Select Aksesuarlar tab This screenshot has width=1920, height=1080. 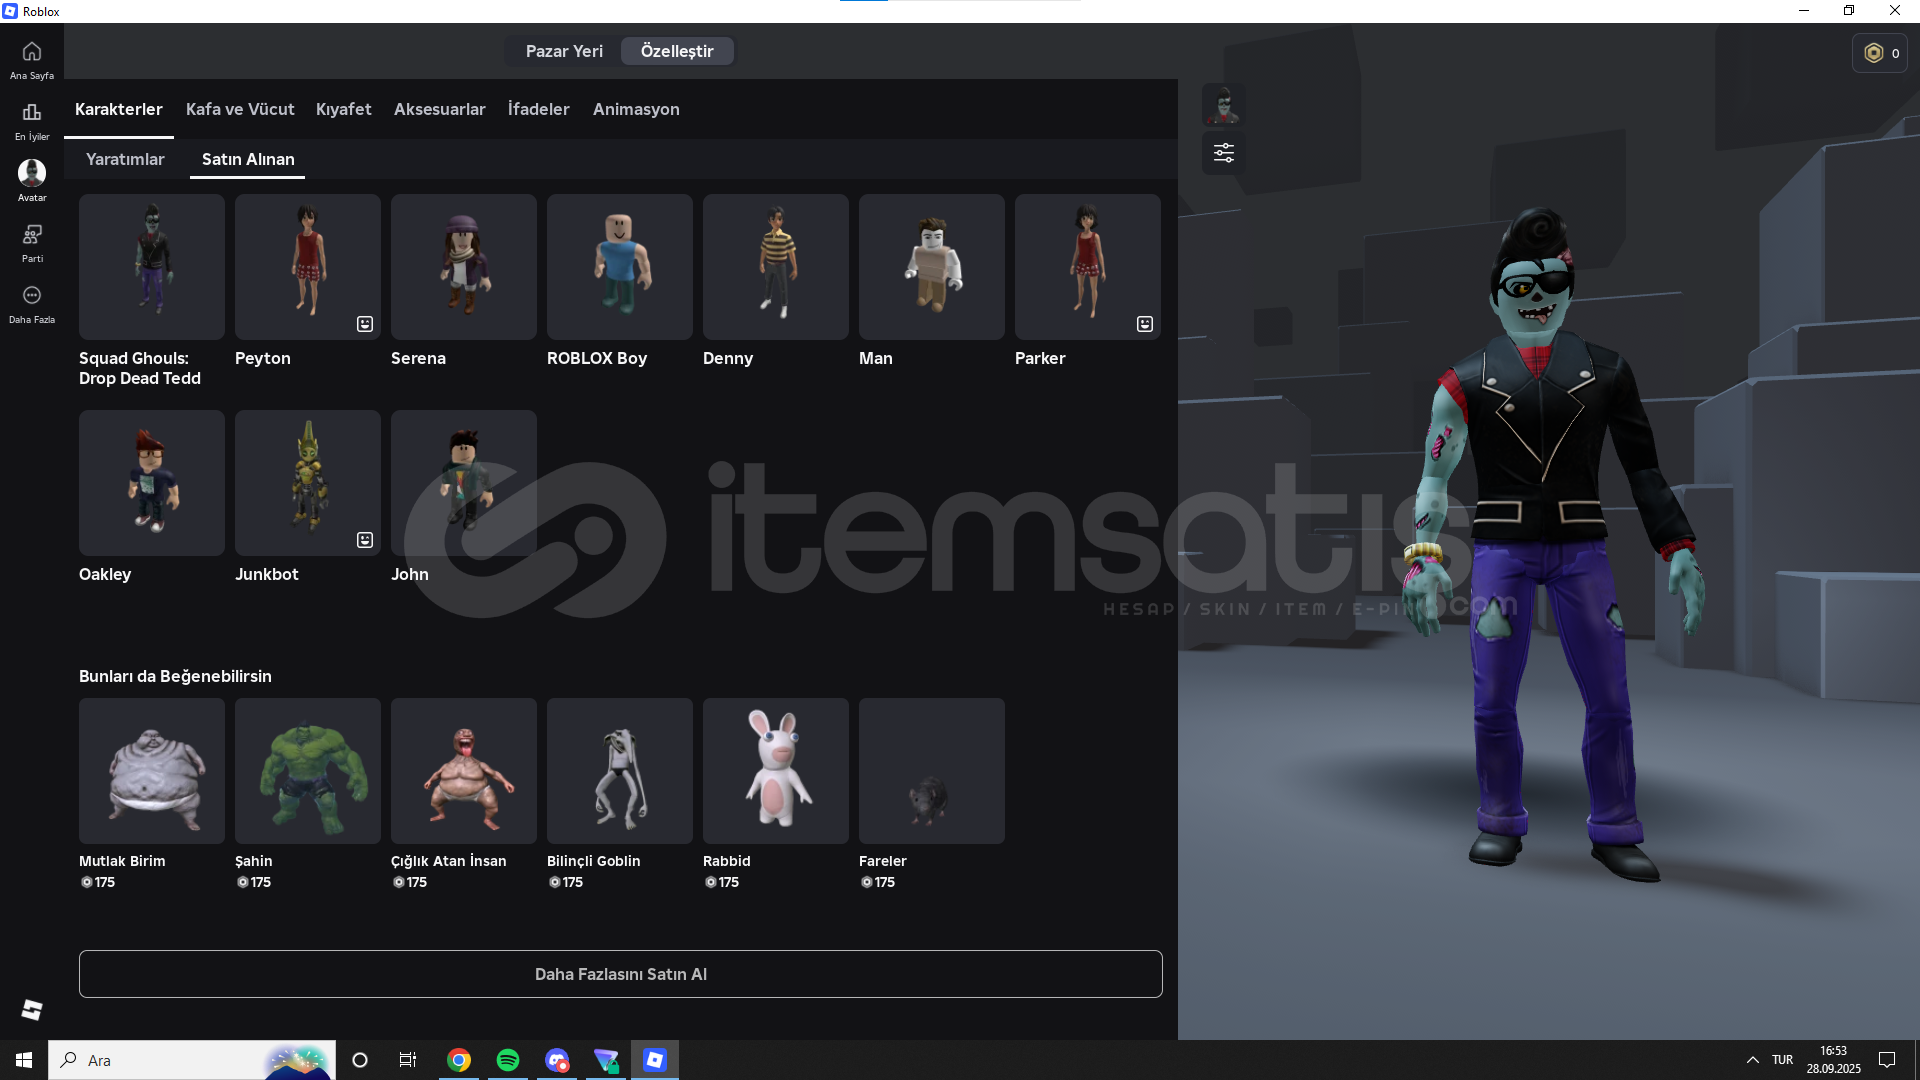pyautogui.click(x=439, y=109)
